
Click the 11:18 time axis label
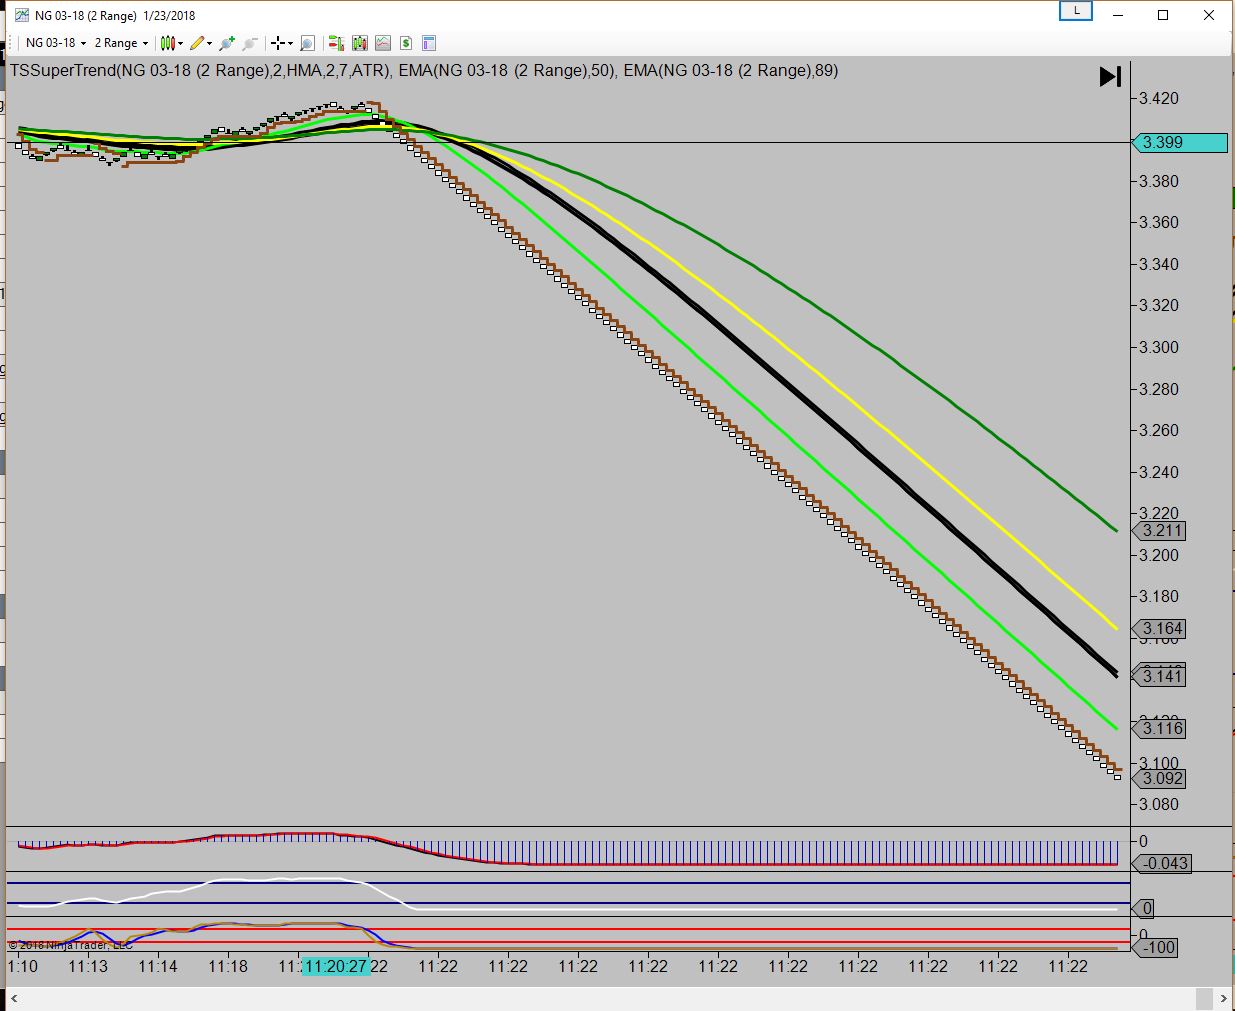click(228, 966)
